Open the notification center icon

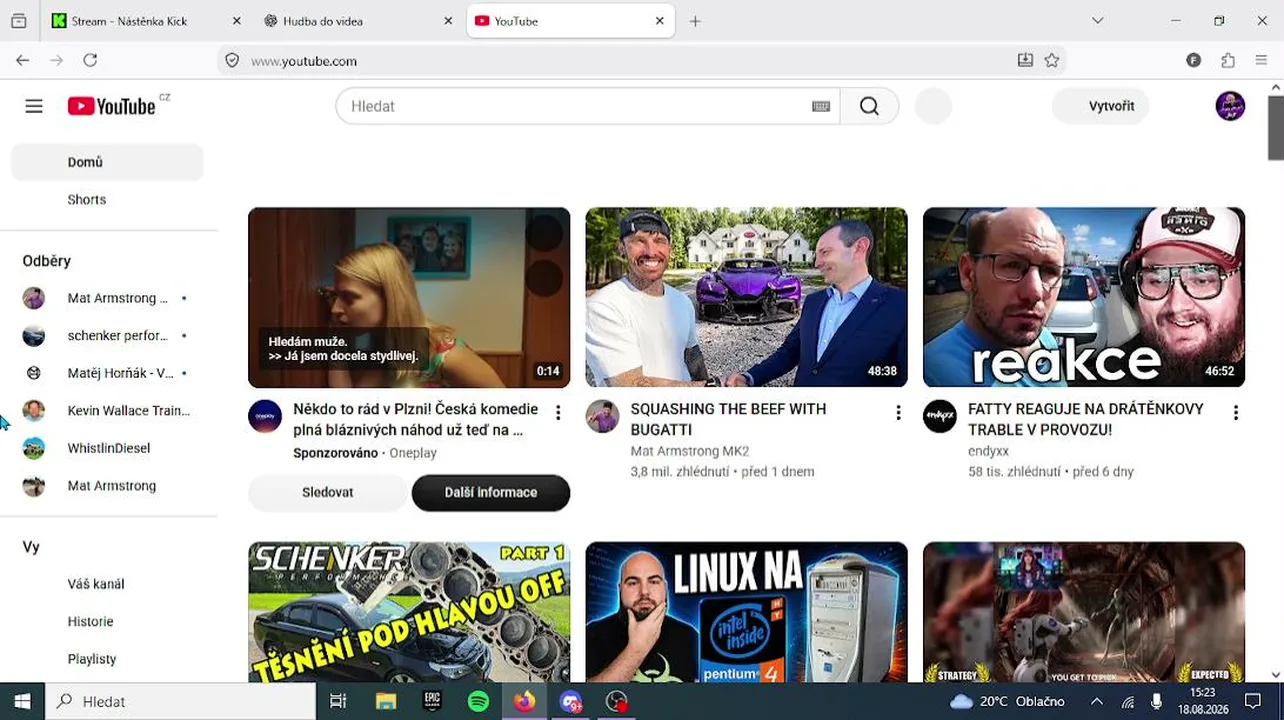tap(1253, 702)
